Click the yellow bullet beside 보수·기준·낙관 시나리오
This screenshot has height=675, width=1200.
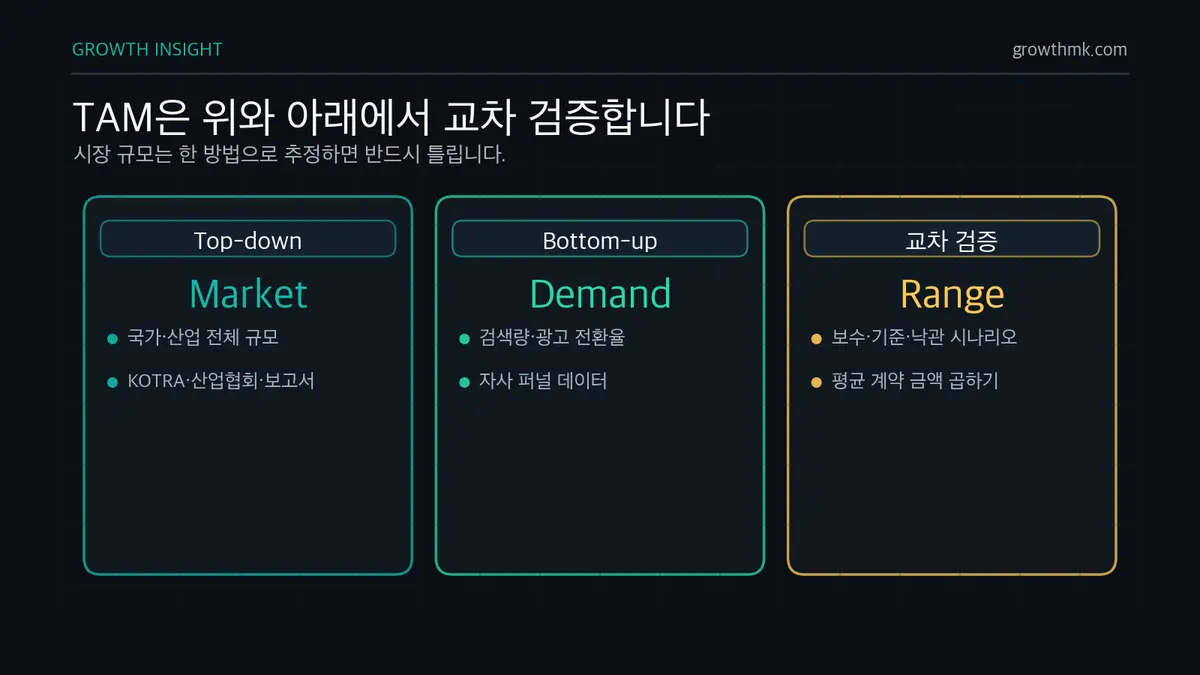pos(817,339)
